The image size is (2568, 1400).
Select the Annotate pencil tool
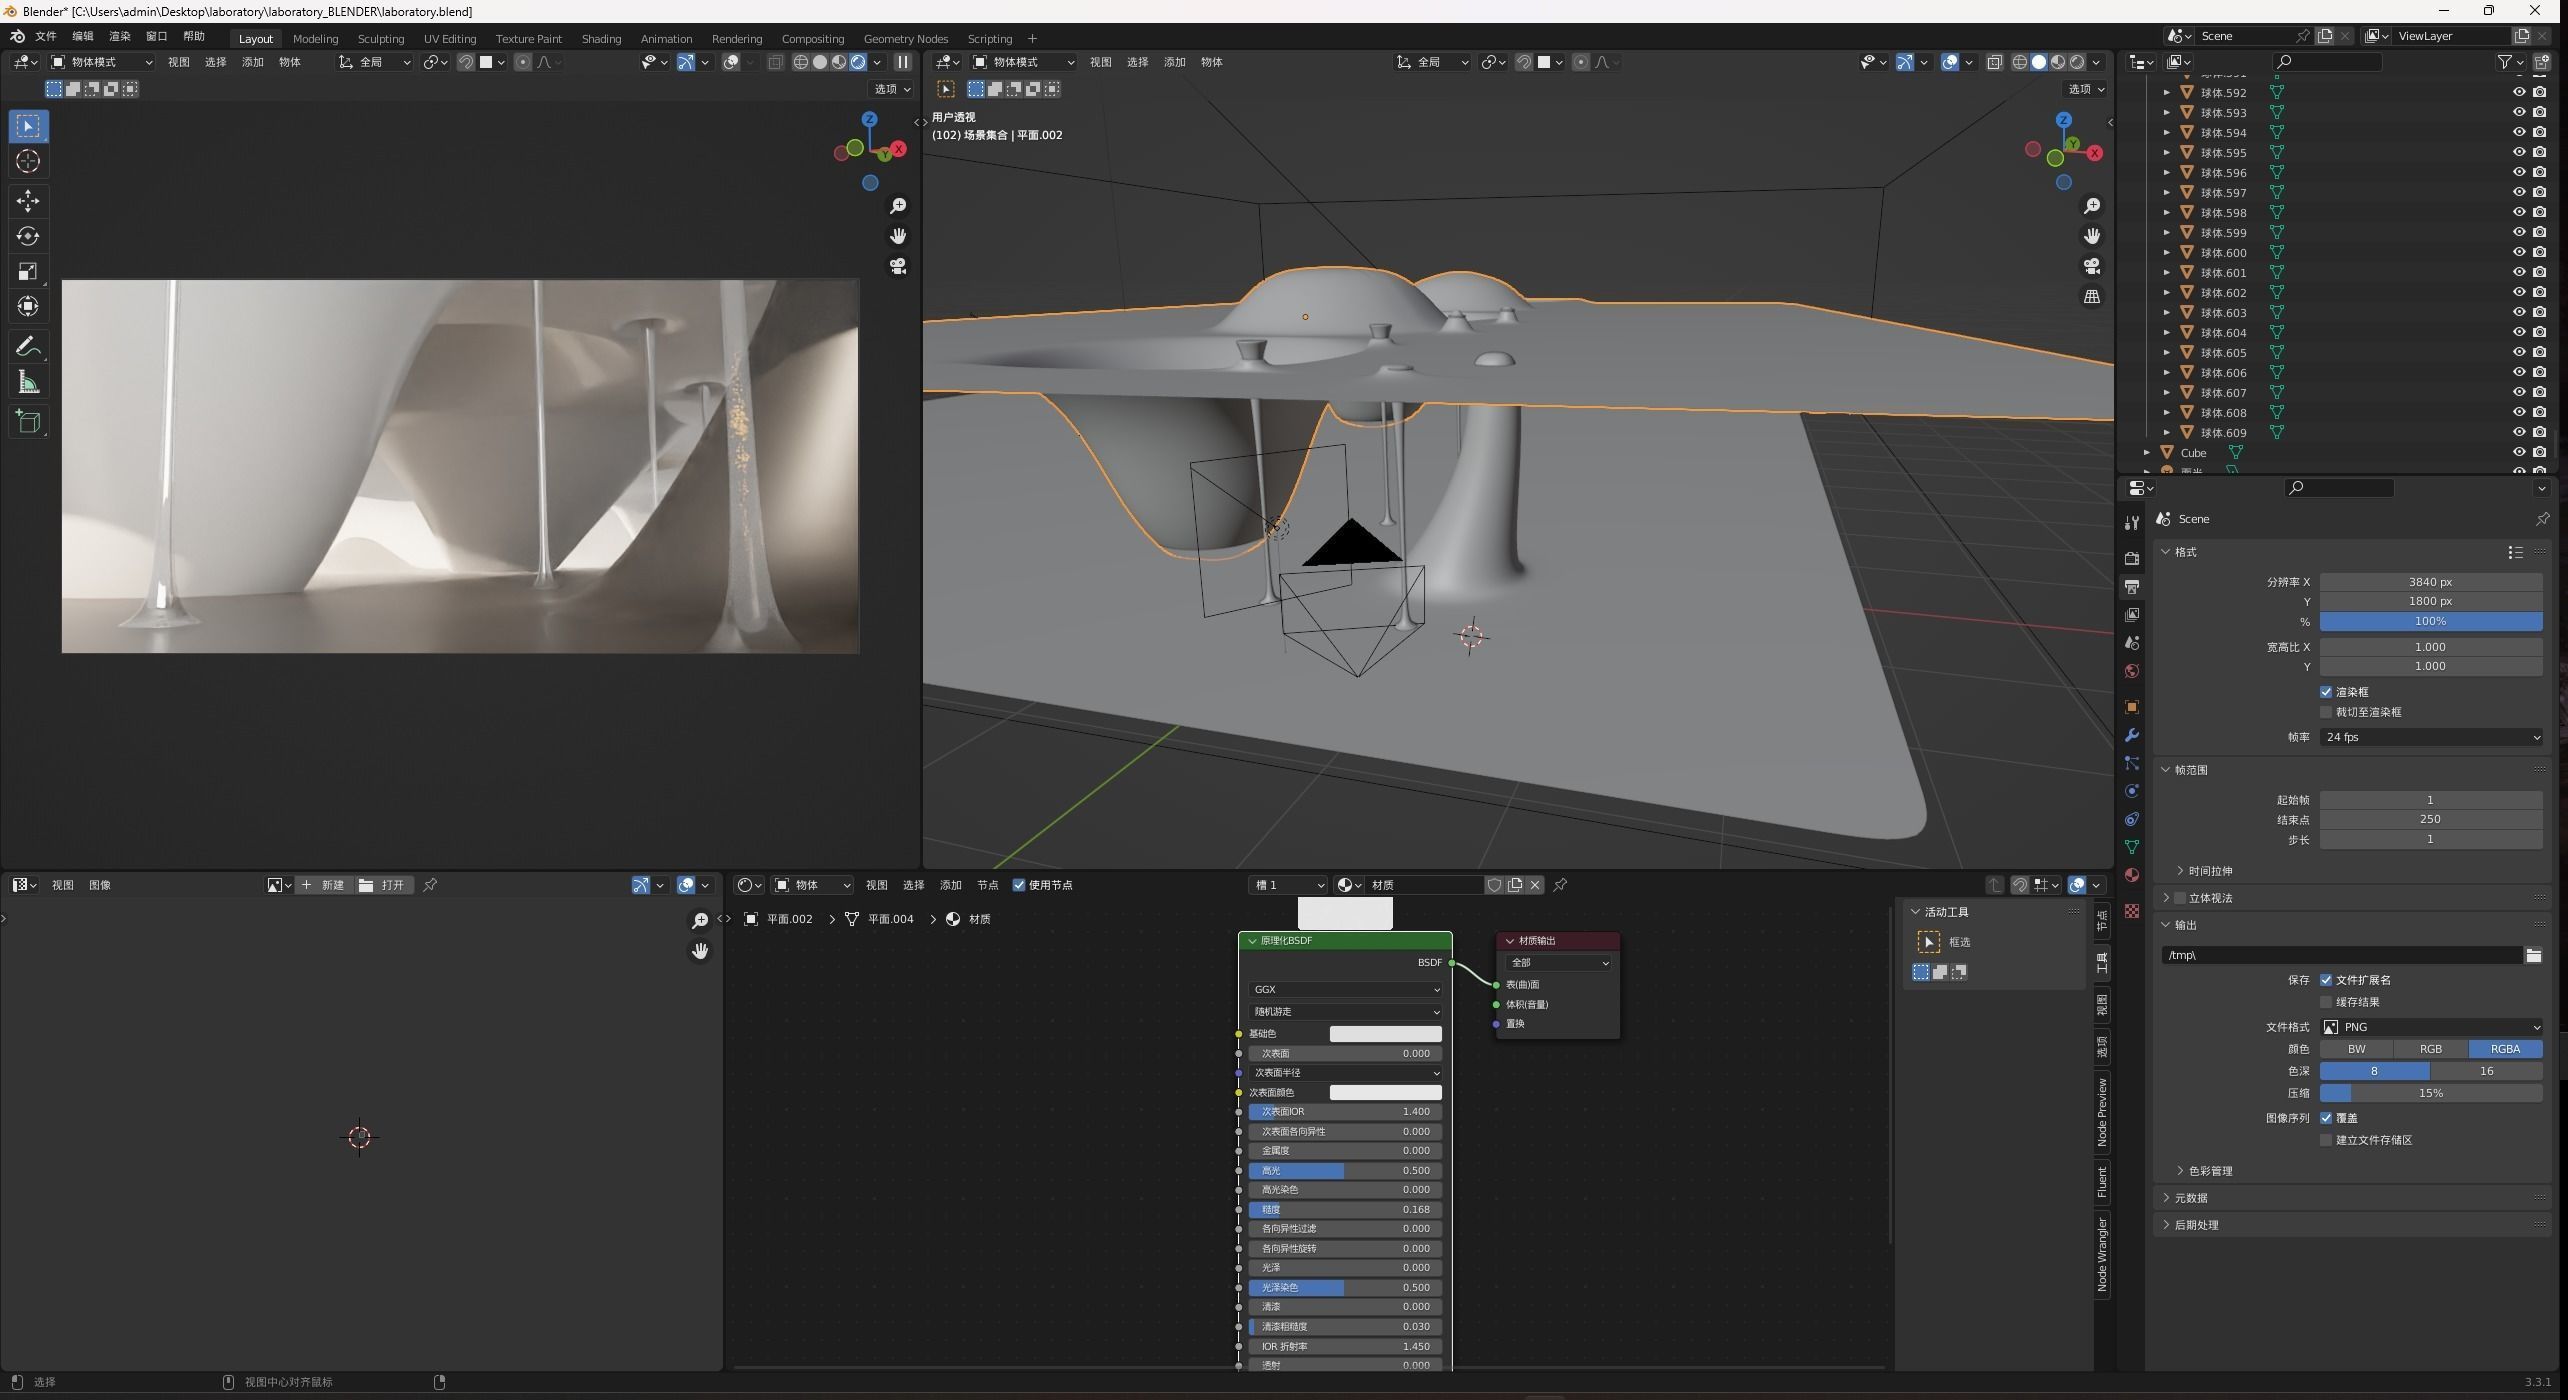coord(28,347)
